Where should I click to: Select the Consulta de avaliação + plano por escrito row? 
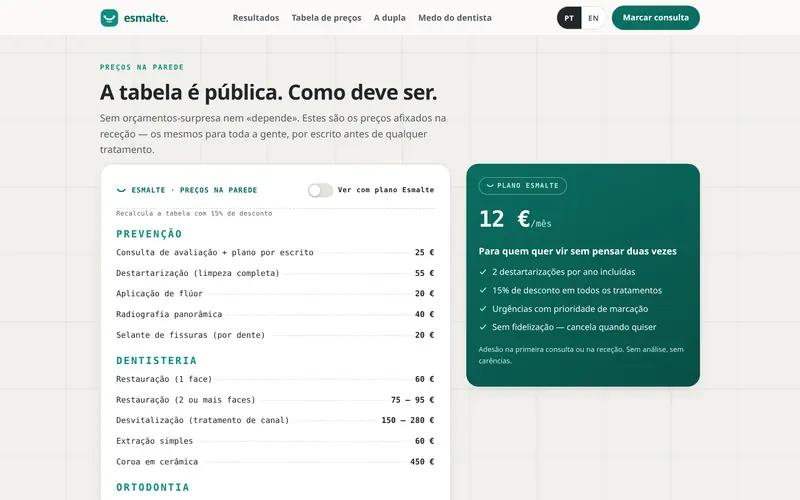coord(275,252)
